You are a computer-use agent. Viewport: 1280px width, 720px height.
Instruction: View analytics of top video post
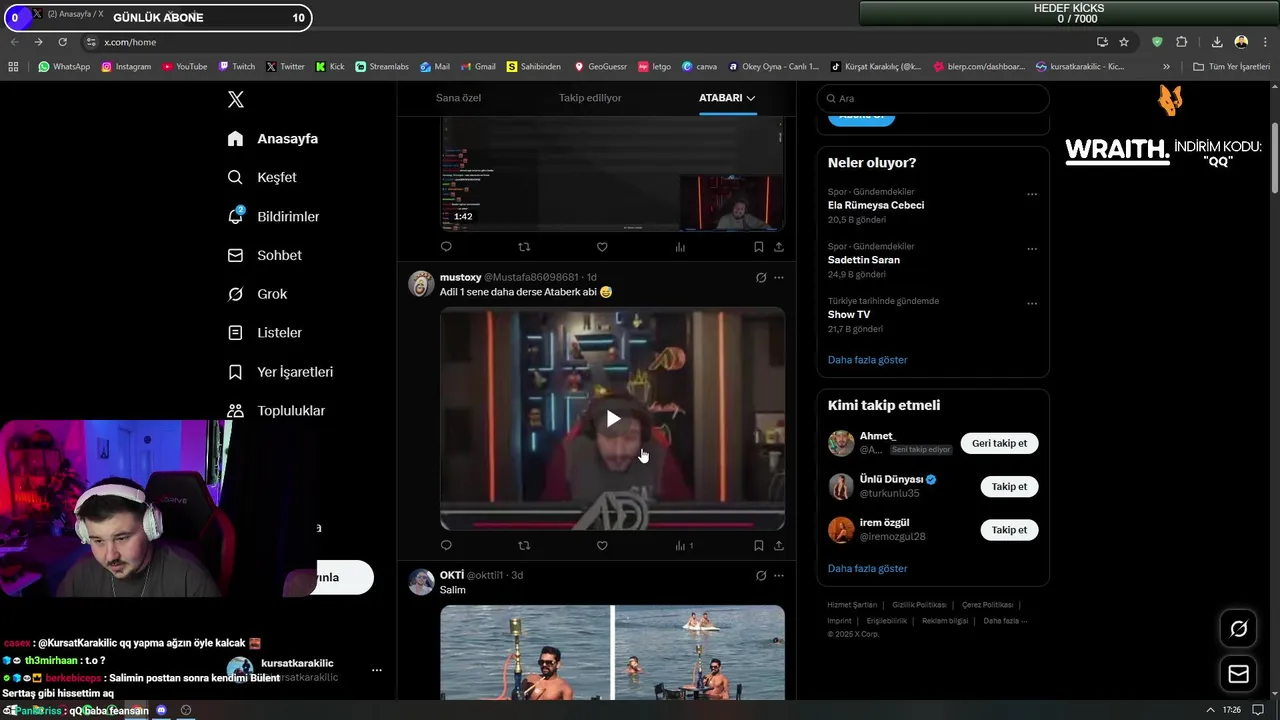click(680, 247)
